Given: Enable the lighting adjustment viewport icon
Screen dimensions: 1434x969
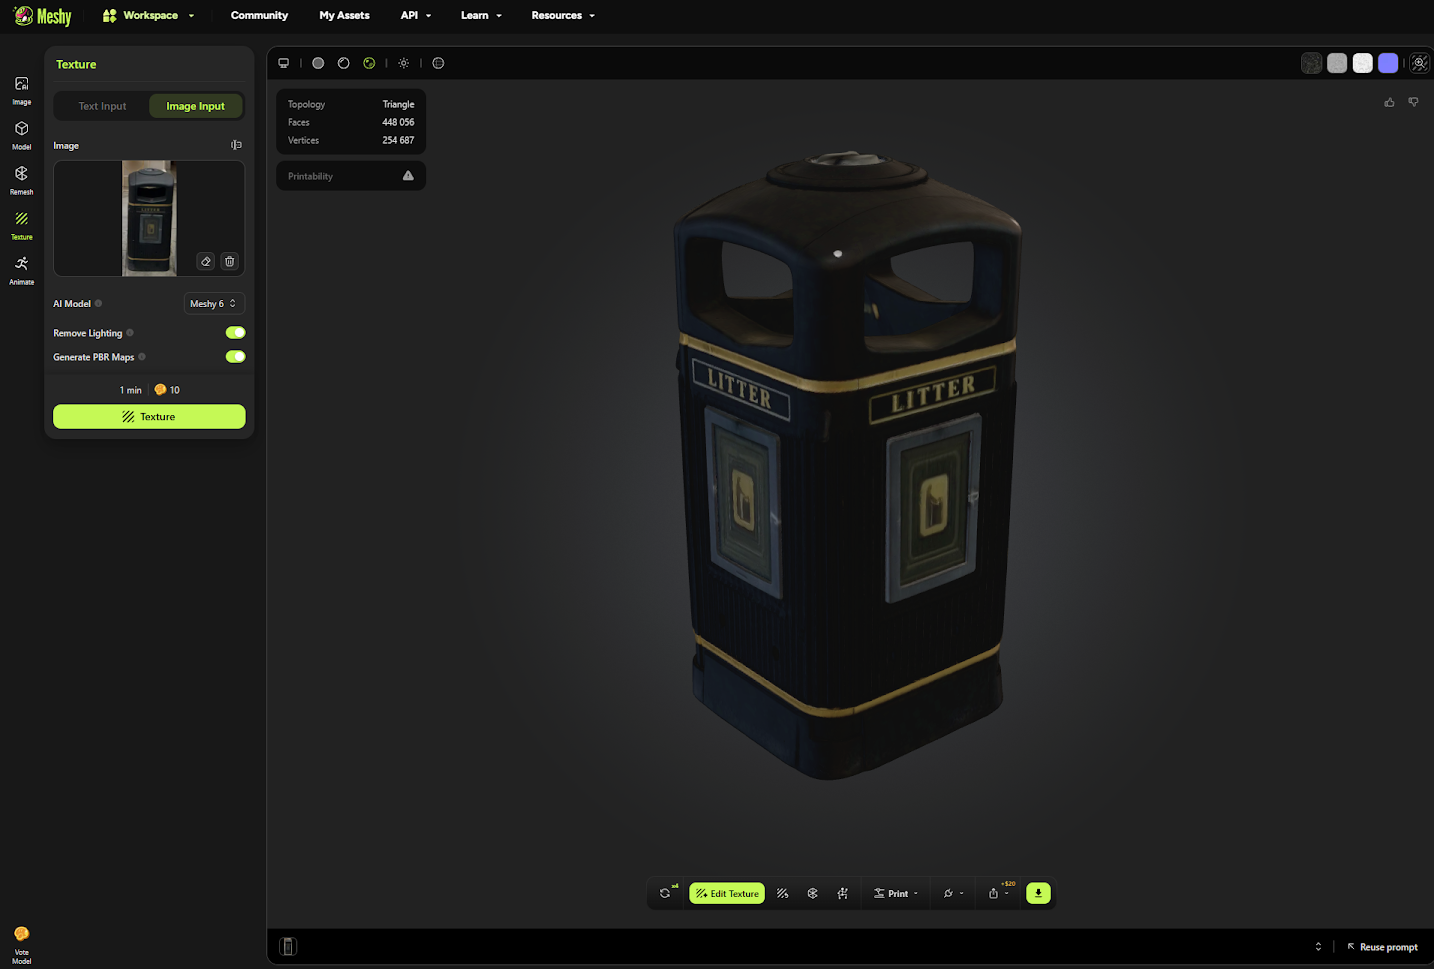Looking at the screenshot, I should tap(404, 63).
